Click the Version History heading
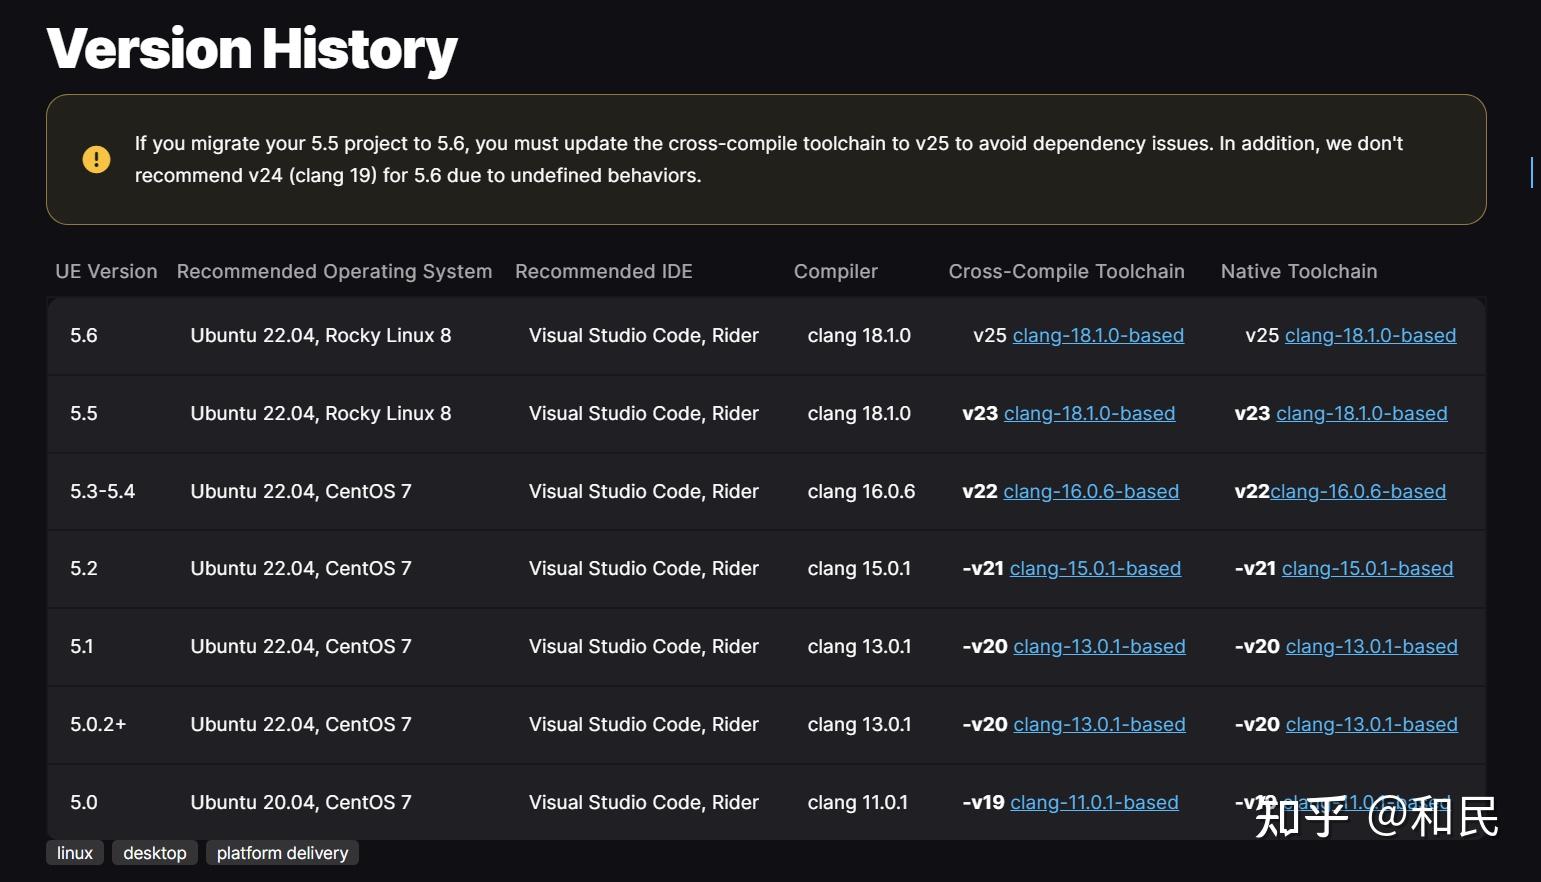Image resolution: width=1541 pixels, height=882 pixels. [x=252, y=49]
